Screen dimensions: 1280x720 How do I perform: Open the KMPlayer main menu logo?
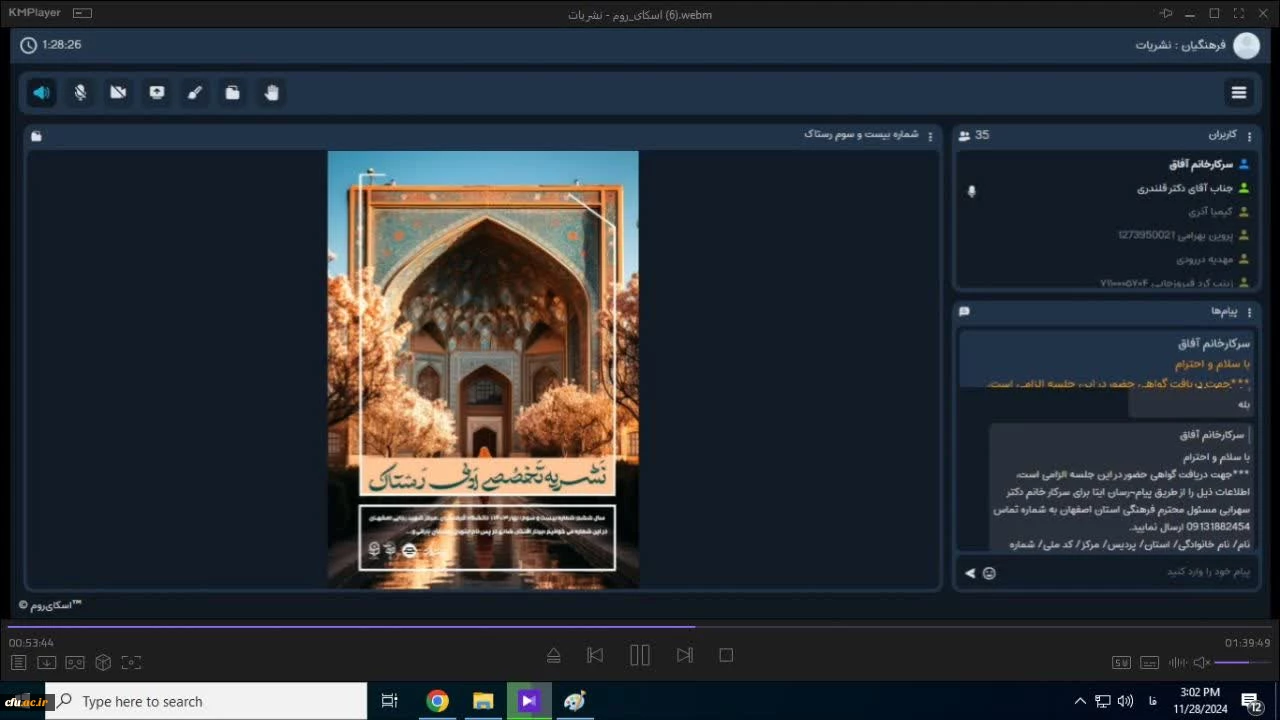[x=35, y=13]
